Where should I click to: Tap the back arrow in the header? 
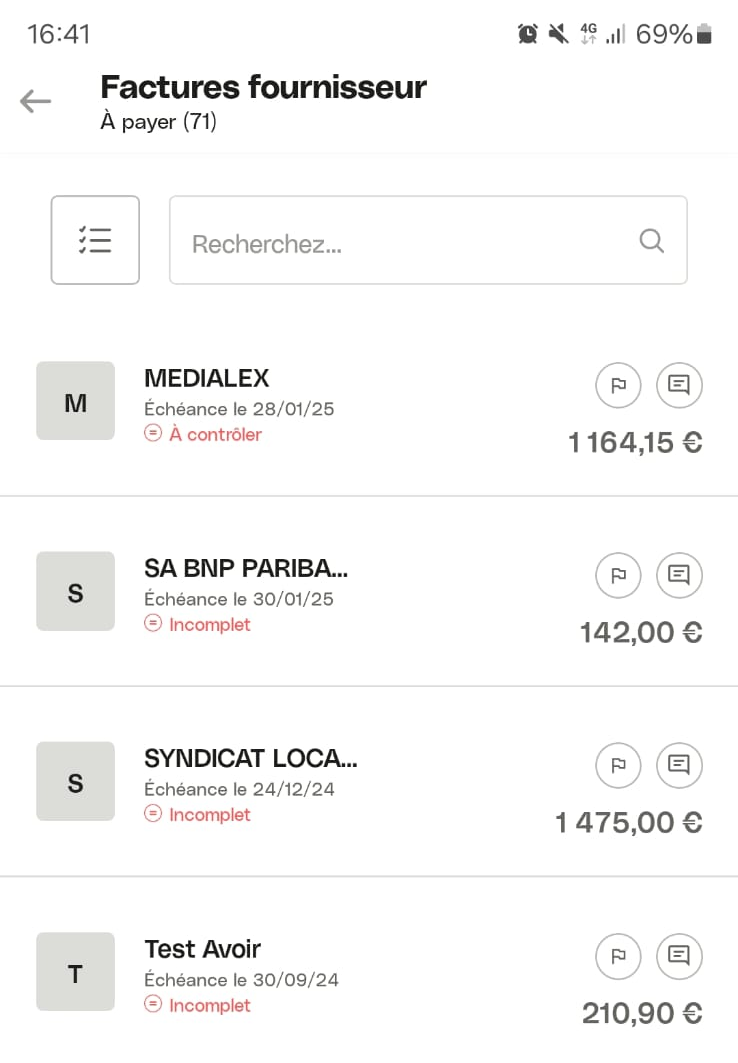35,101
